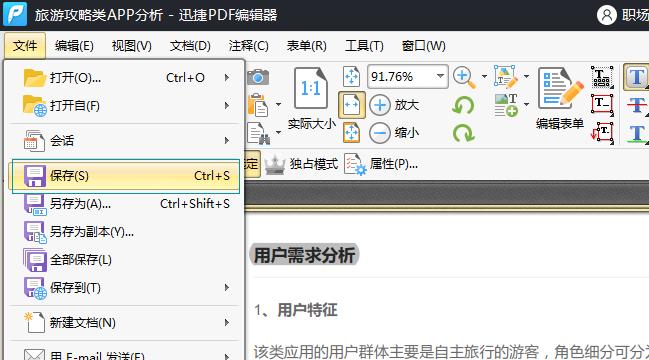Expand the 打开(O) submenu arrow
This screenshot has height=360, width=649.
226,78
